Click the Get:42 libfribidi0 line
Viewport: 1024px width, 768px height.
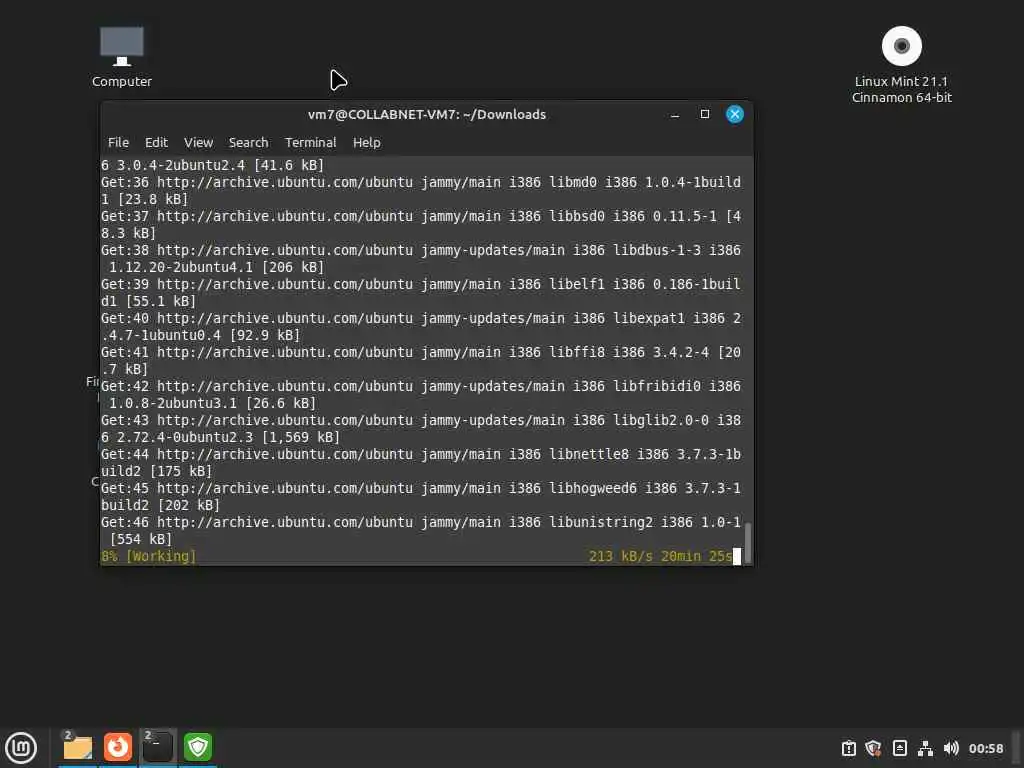(x=421, y=395)
